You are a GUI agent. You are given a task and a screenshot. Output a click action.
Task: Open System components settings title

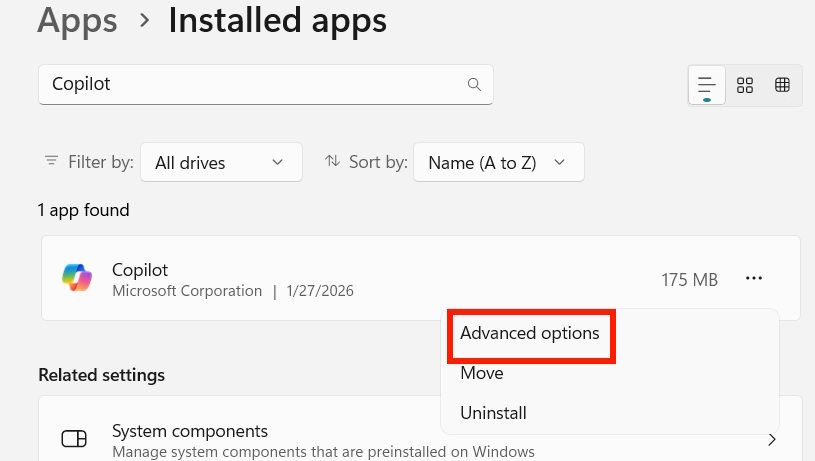(190, 431)
